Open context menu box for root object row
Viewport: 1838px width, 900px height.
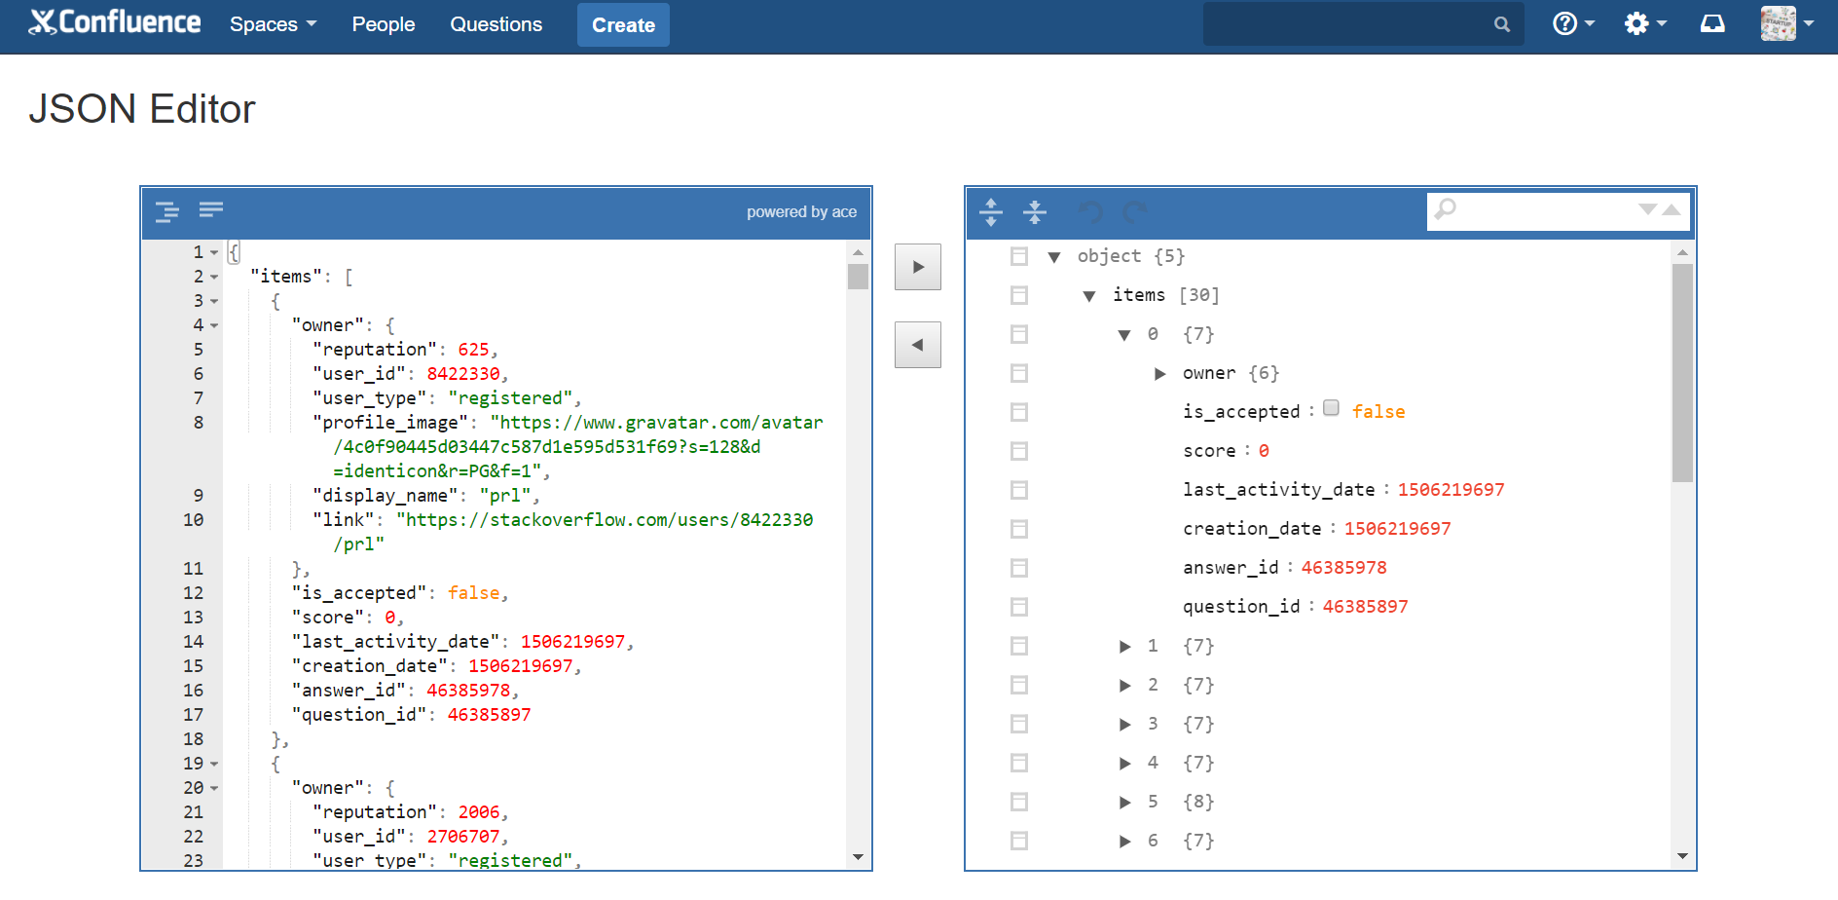pyautogui.click(x=1019, y=256)
